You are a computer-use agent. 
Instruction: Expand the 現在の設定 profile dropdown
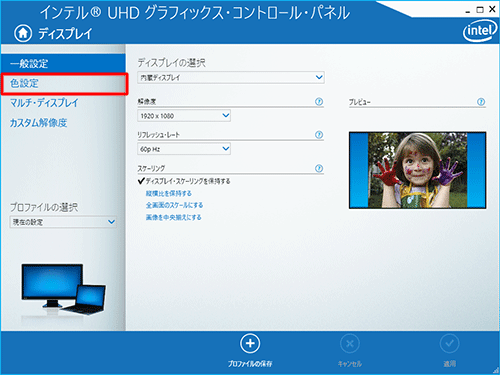pos(63,222)
